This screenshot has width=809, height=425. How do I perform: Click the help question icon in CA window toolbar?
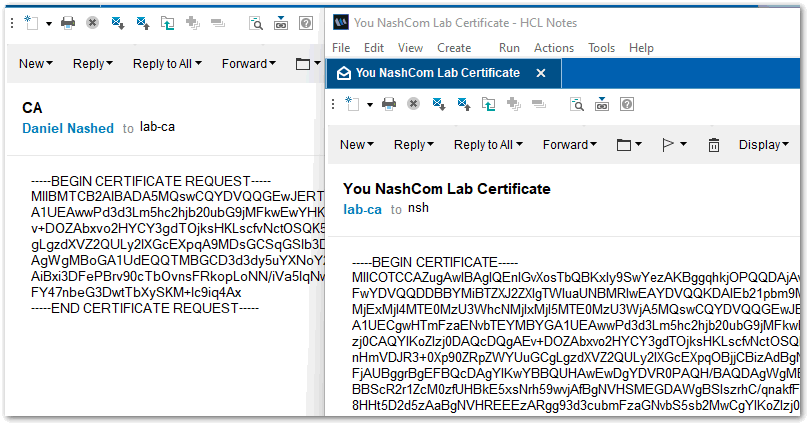point(306,23)
